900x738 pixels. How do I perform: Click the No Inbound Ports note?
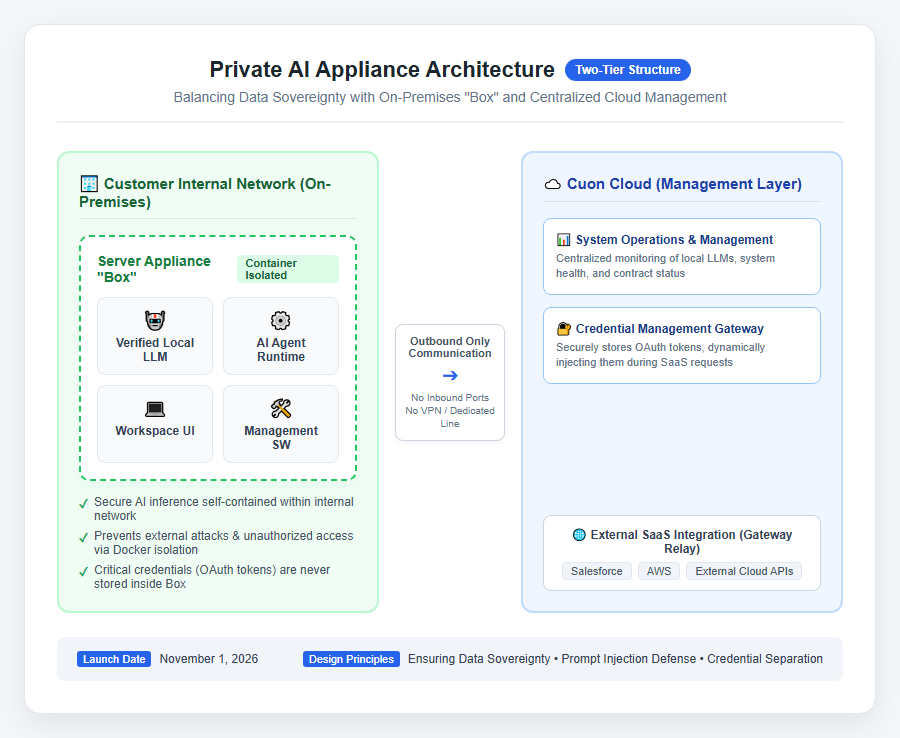(x=450, y=398)
